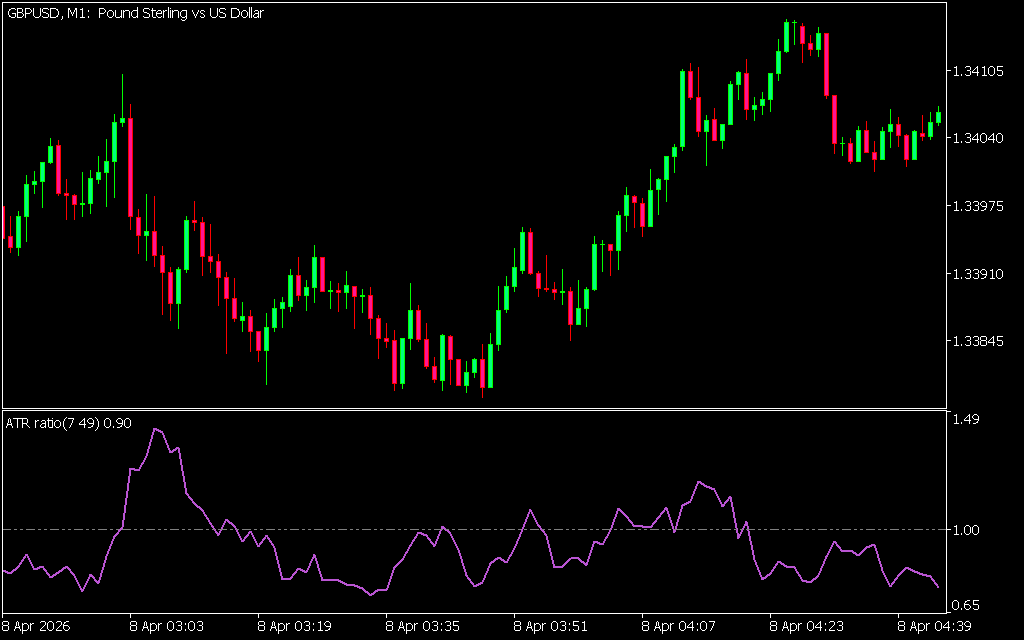Click the 1.34040 price axis label
Image resolution: width=1024 pixels, height=640 pixels.
click(x=977, y=139)
